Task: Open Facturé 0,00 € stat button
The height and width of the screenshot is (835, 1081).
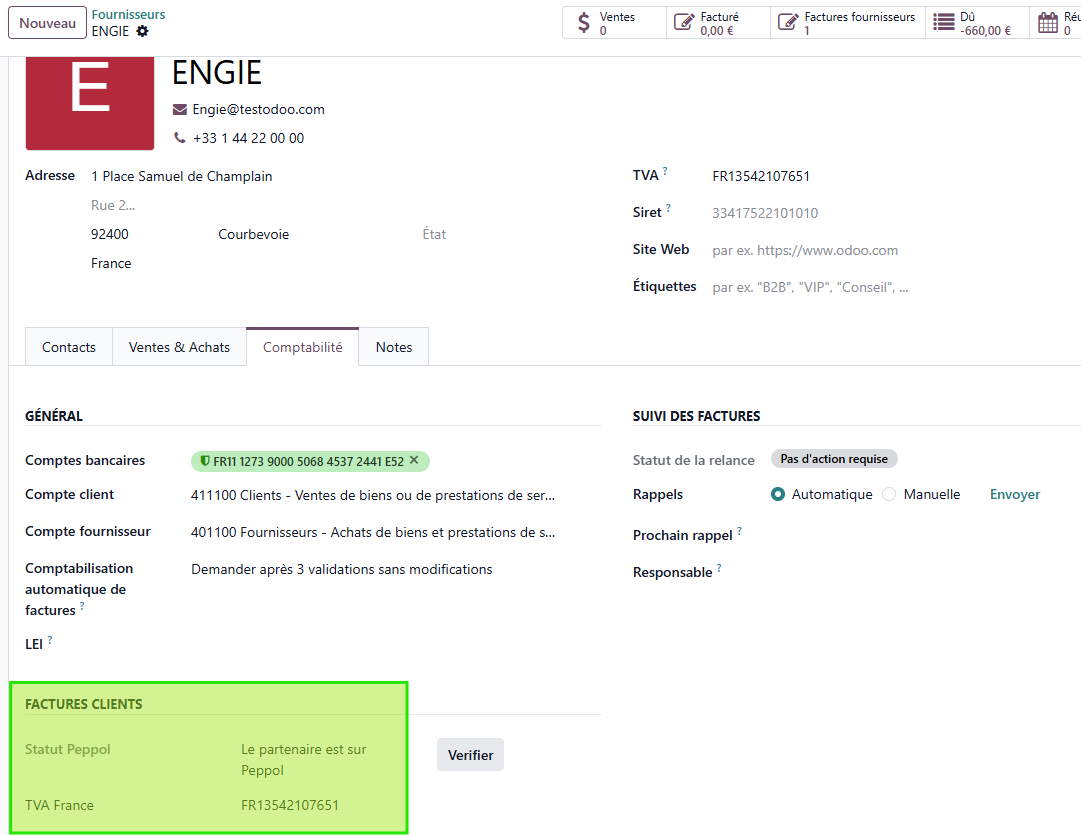Action: pyautogui.click(x=718, y=23)
